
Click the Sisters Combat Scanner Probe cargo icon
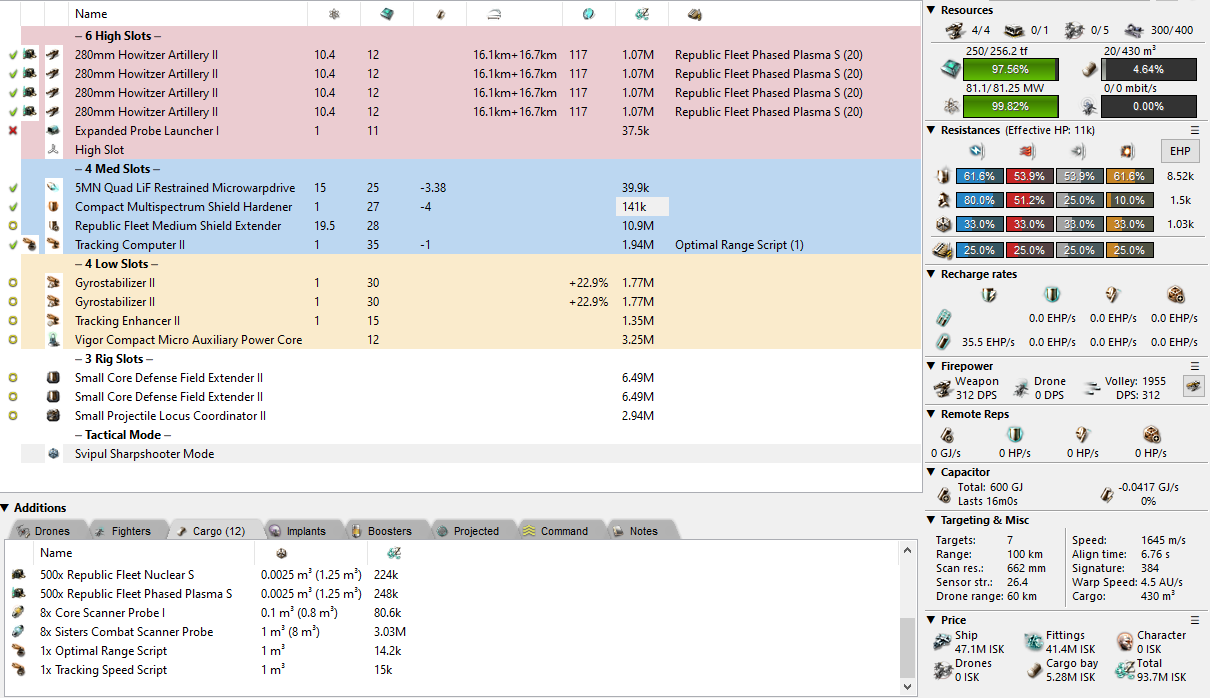(18, 632)
